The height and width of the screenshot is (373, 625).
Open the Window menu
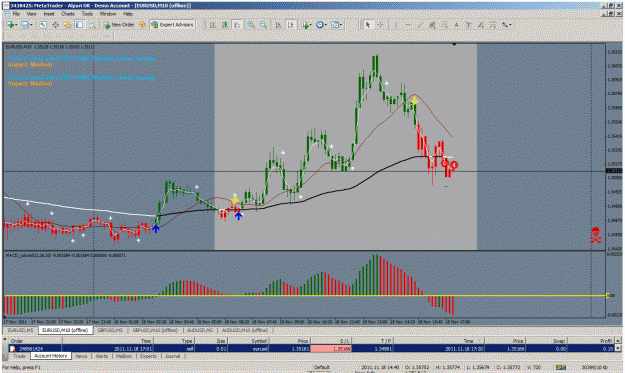pos(108,14)
